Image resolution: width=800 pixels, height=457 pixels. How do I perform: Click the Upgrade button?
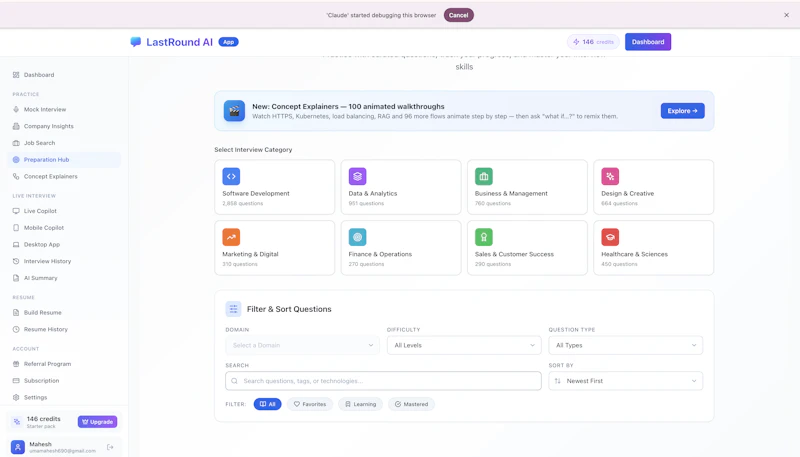tap(97, 422)
